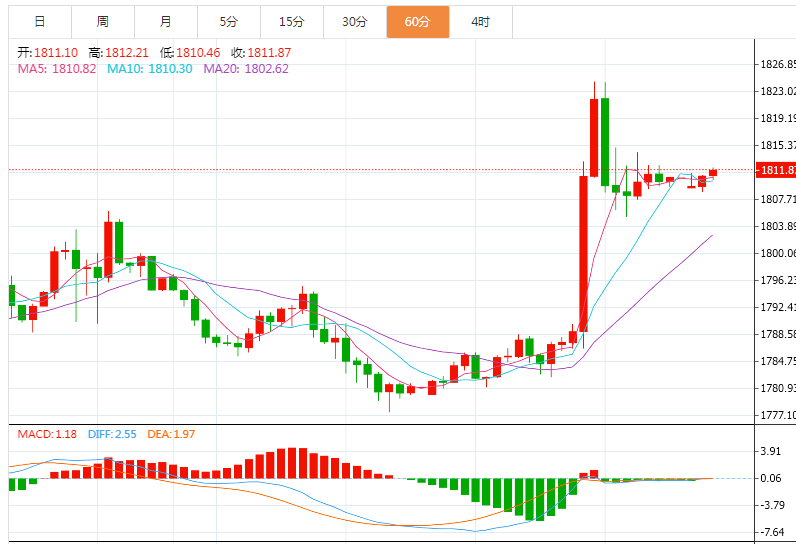
Task: Switch to the 月 monthly chart tab
Action: coord(166,22)
